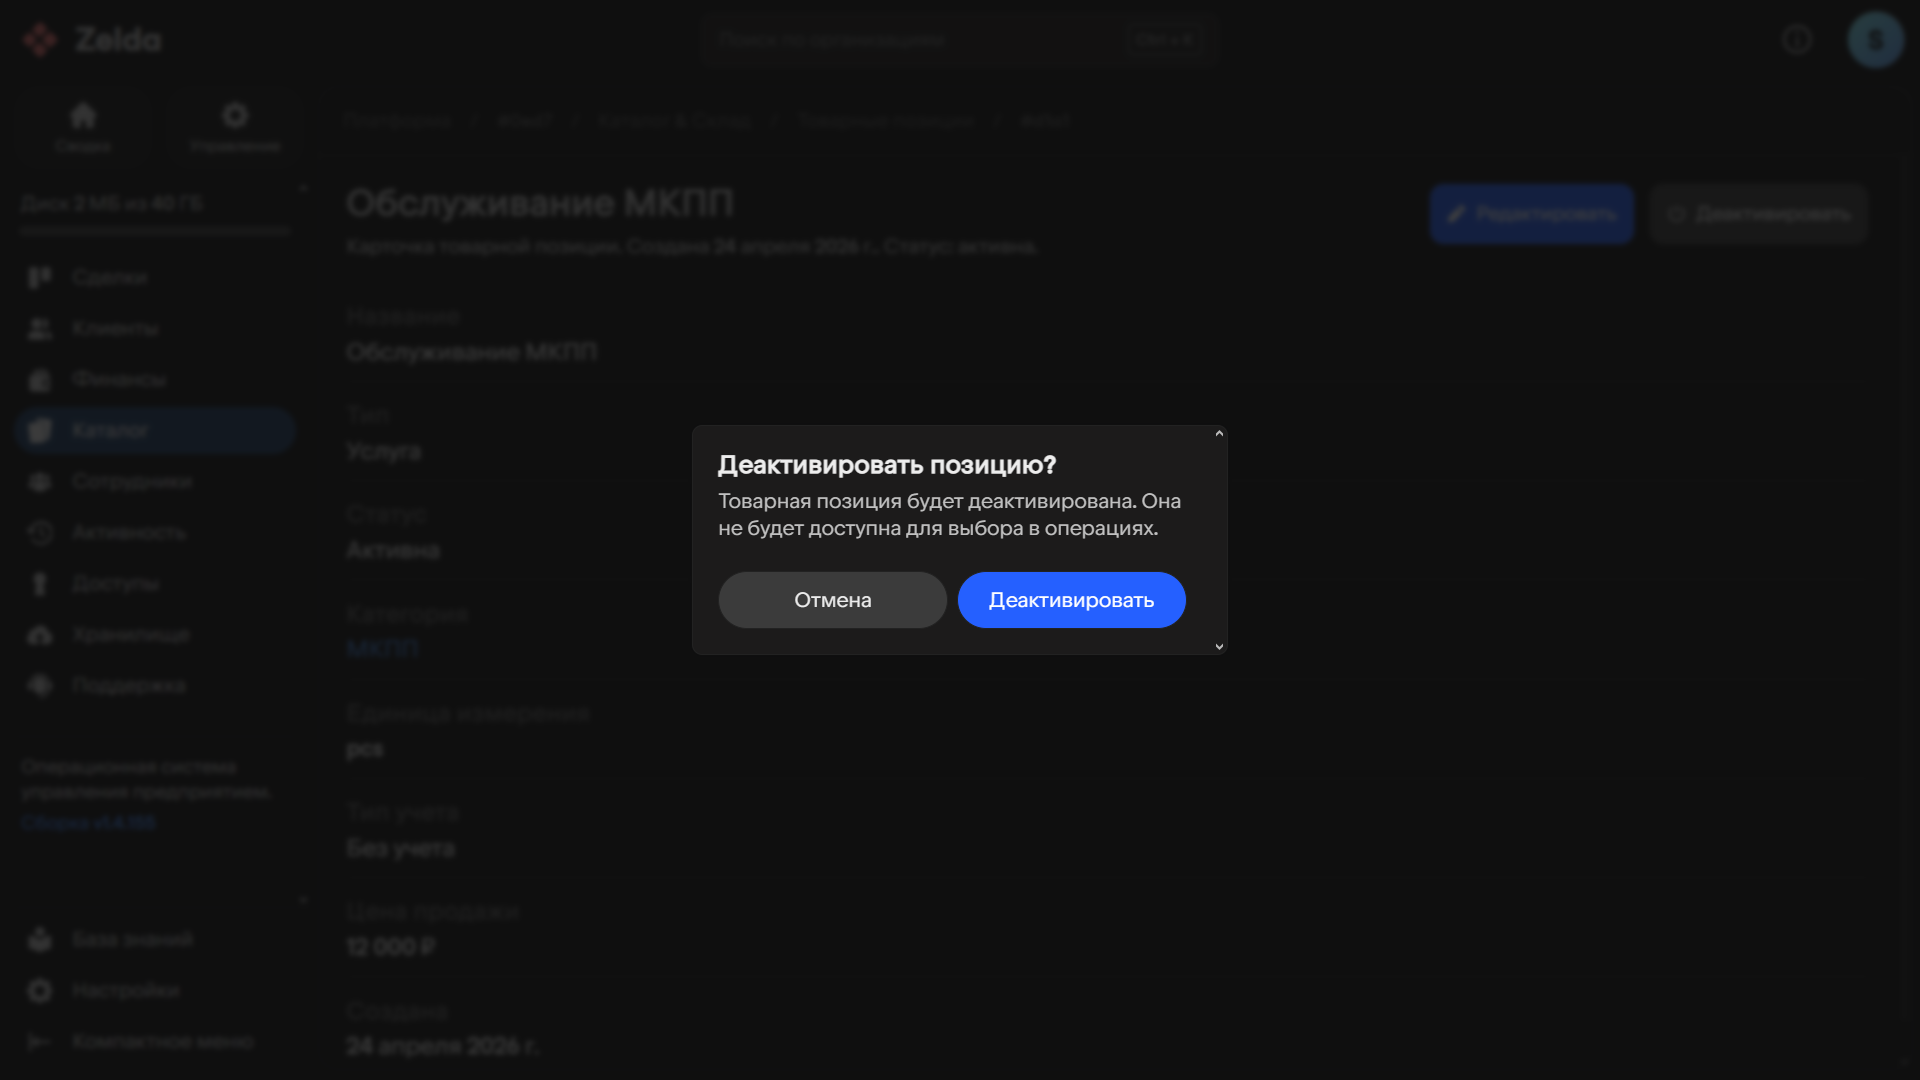The image size is (1920, 1080).
Task: Click the Редактировать button with pencil icon
Action: click(1532, 214)
